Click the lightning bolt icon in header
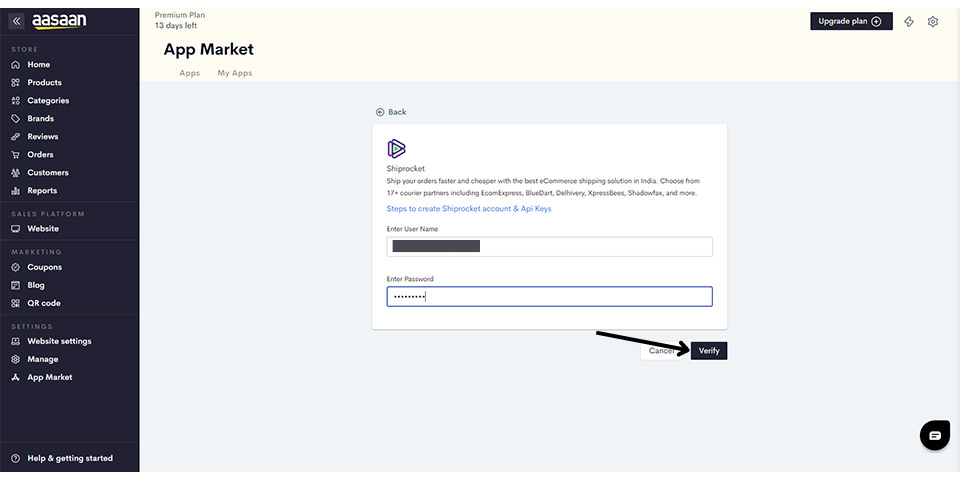Image resolution: width=960 pixels, height=480 pixels. tap(909, 21)
